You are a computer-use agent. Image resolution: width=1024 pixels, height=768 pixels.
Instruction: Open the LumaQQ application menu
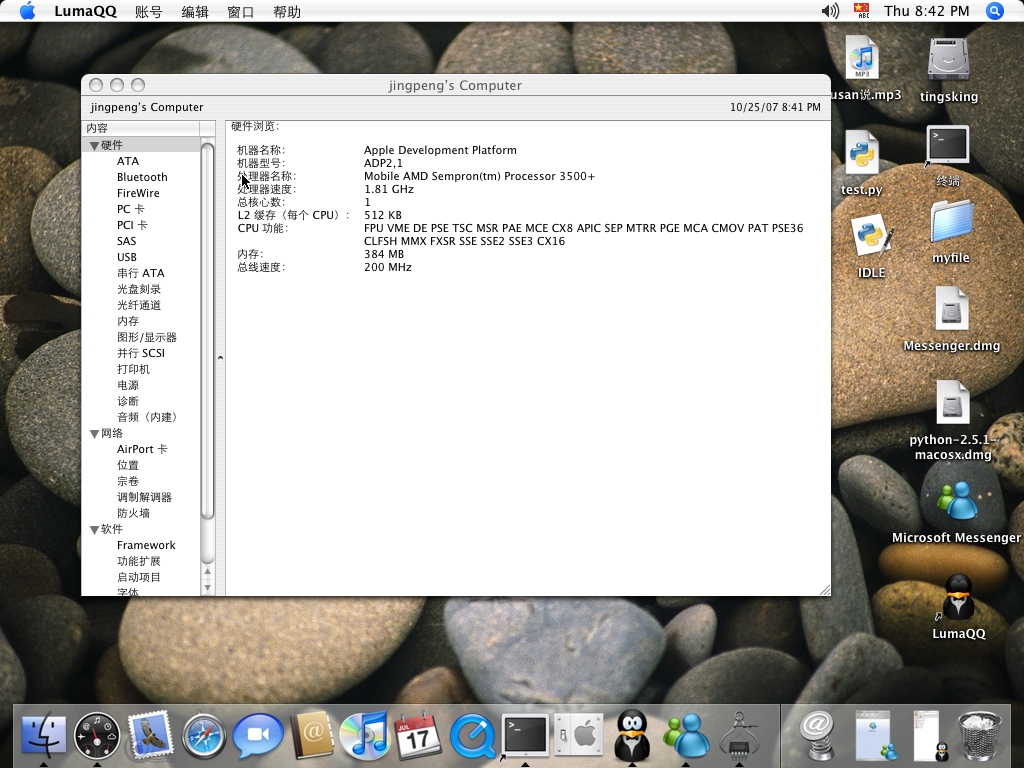85,11
